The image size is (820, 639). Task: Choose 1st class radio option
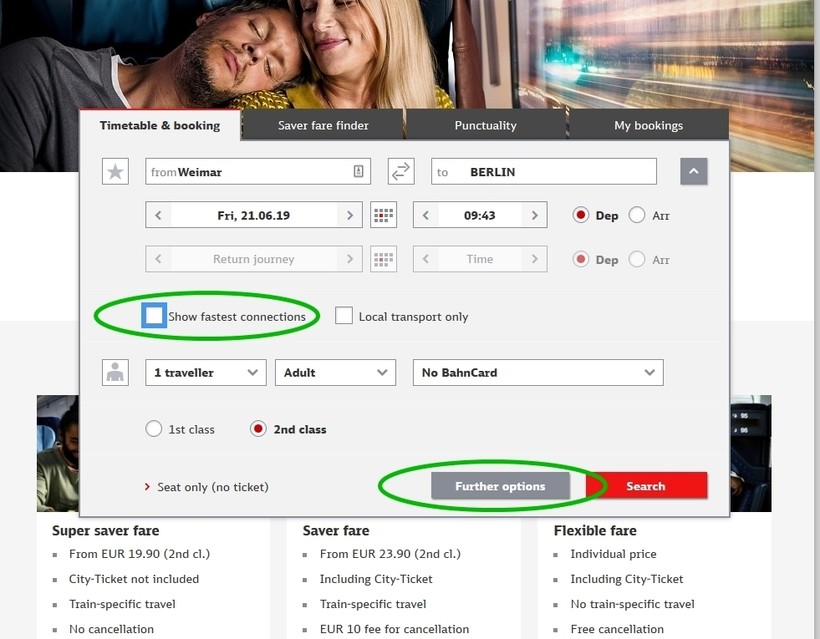(x=154, y=429)
